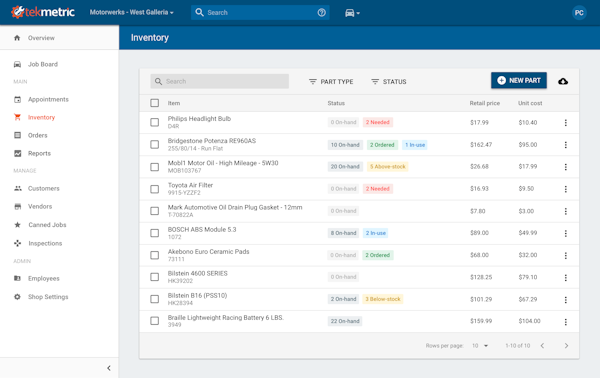Toggle the select-all checkbox in table header

click(x=155, y=103)
